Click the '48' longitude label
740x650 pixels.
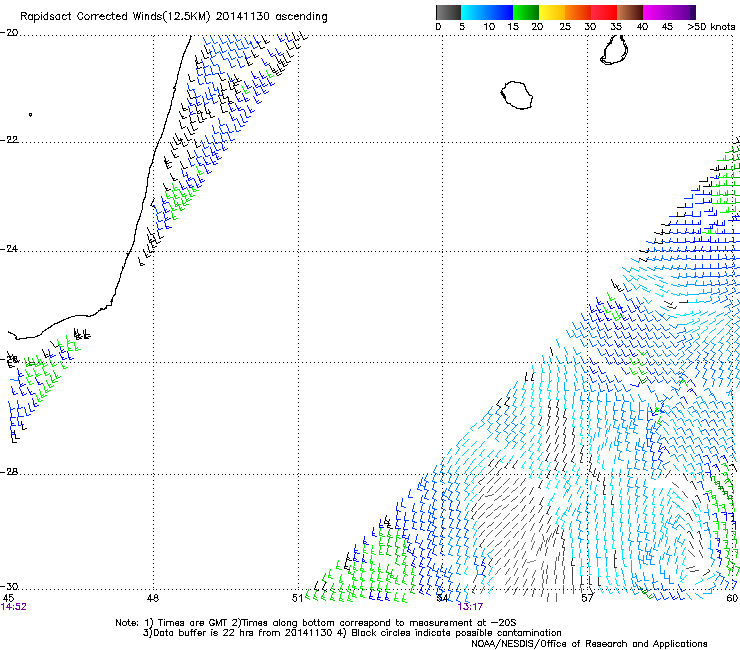[153, 598]
